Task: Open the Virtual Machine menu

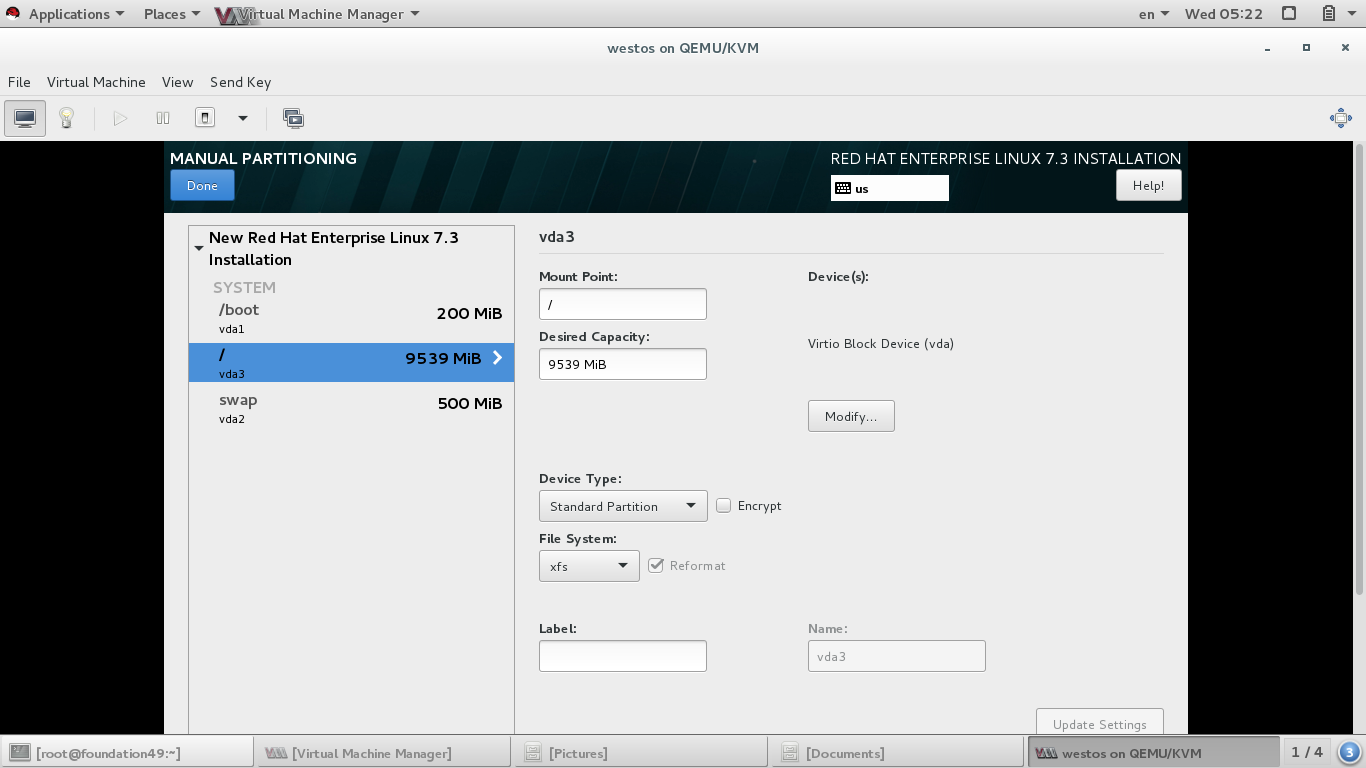Action: point(96,82)
